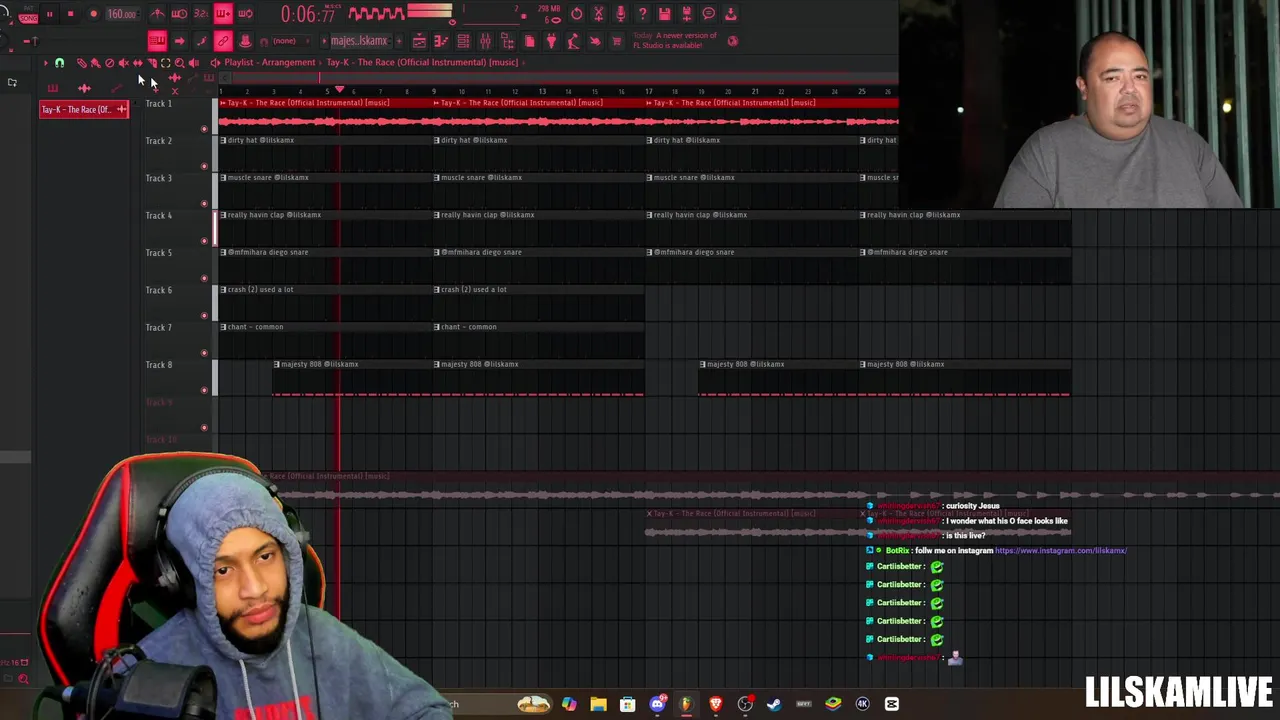
Task: Toggle the 3-2-1 recording countdown
Action: [x=201, y=14]
